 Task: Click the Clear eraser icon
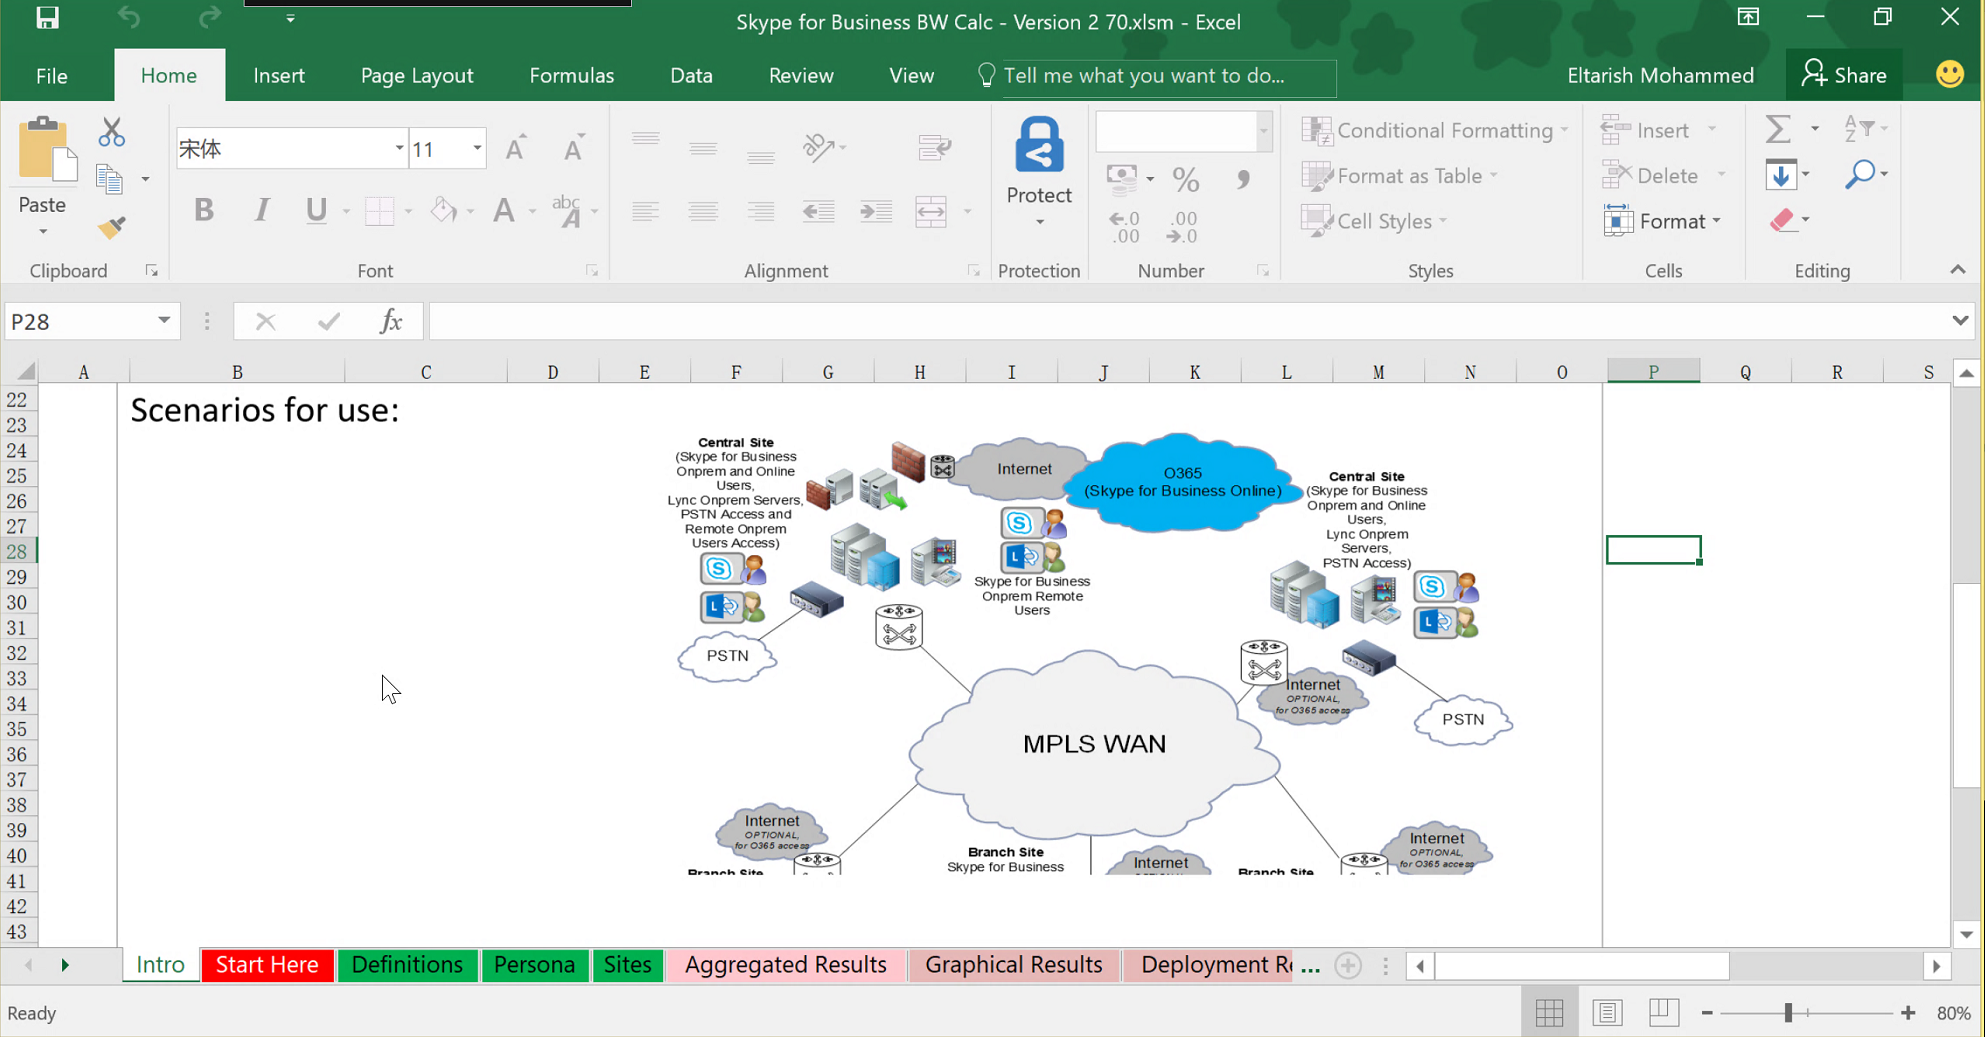(x=1782, y=220)
